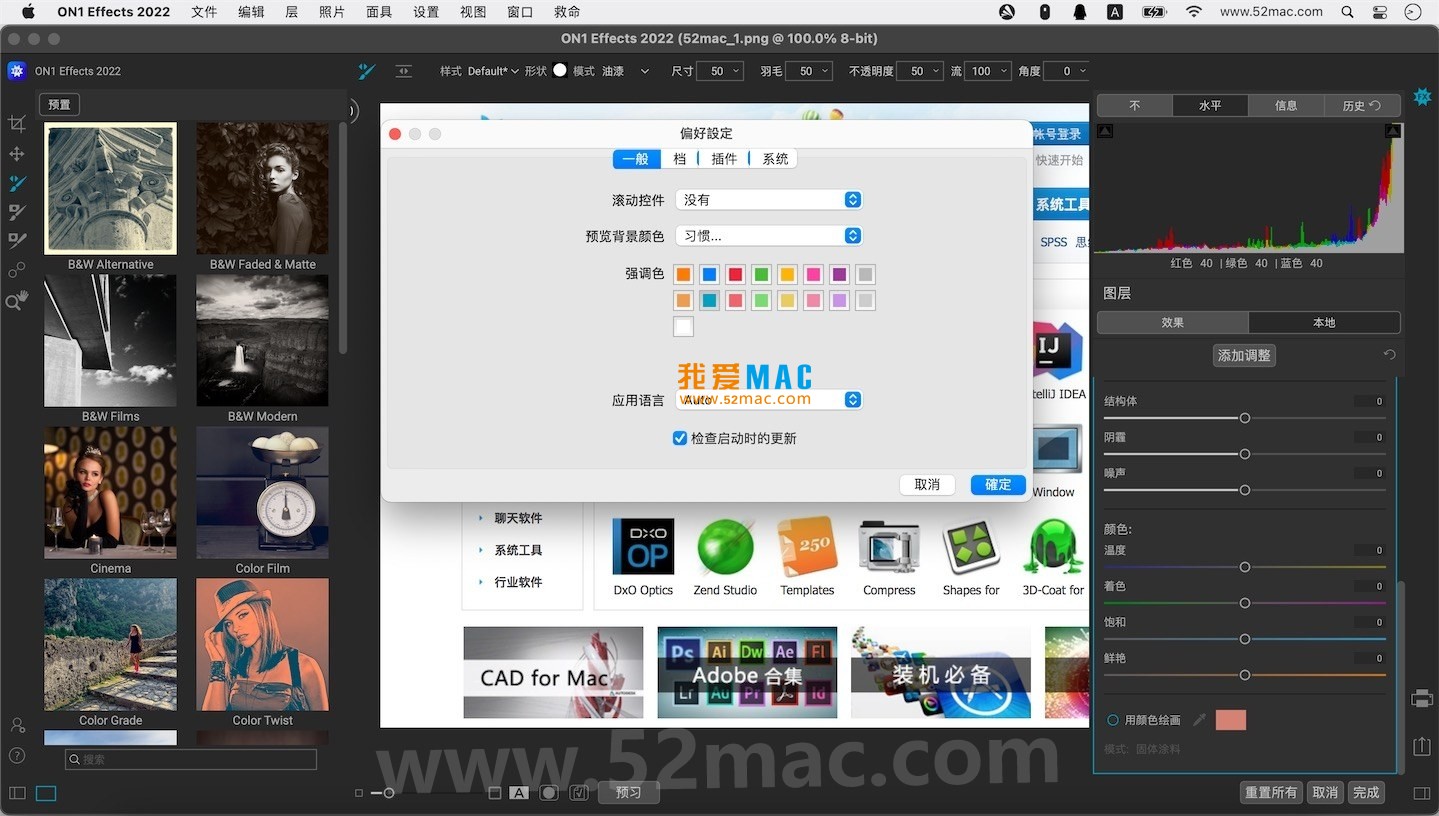Open the Apple menu

point(28,12)
